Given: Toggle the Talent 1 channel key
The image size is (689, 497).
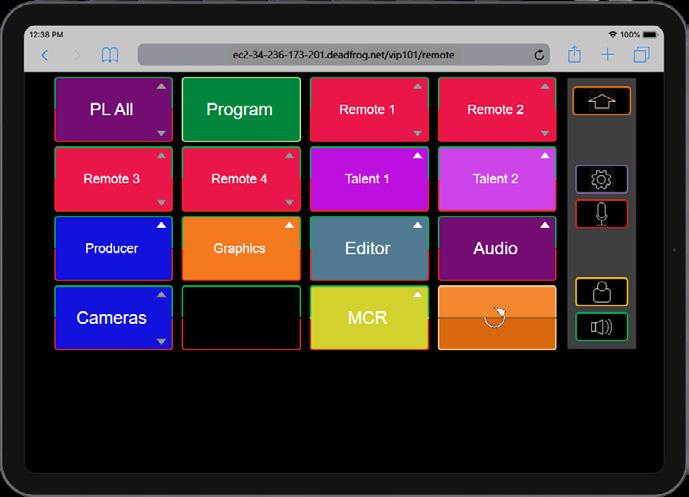Looking at the screenshot, I should (x=369, y=179).
